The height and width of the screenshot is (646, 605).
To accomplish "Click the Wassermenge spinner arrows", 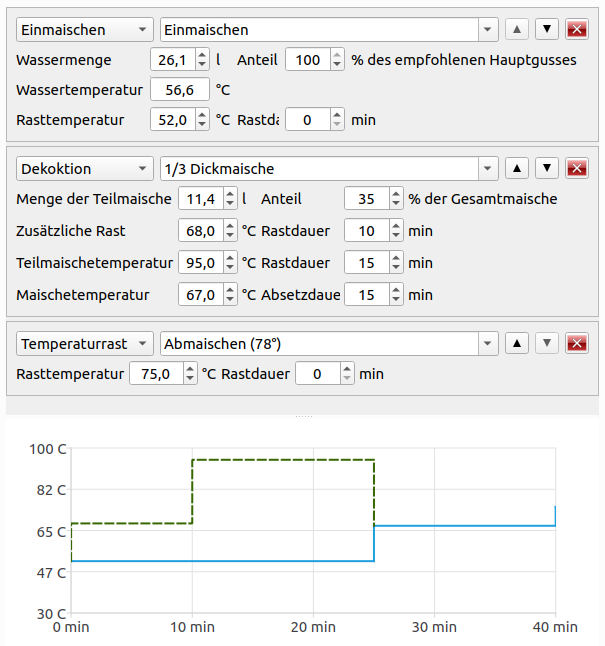I will tap(201, 60).
